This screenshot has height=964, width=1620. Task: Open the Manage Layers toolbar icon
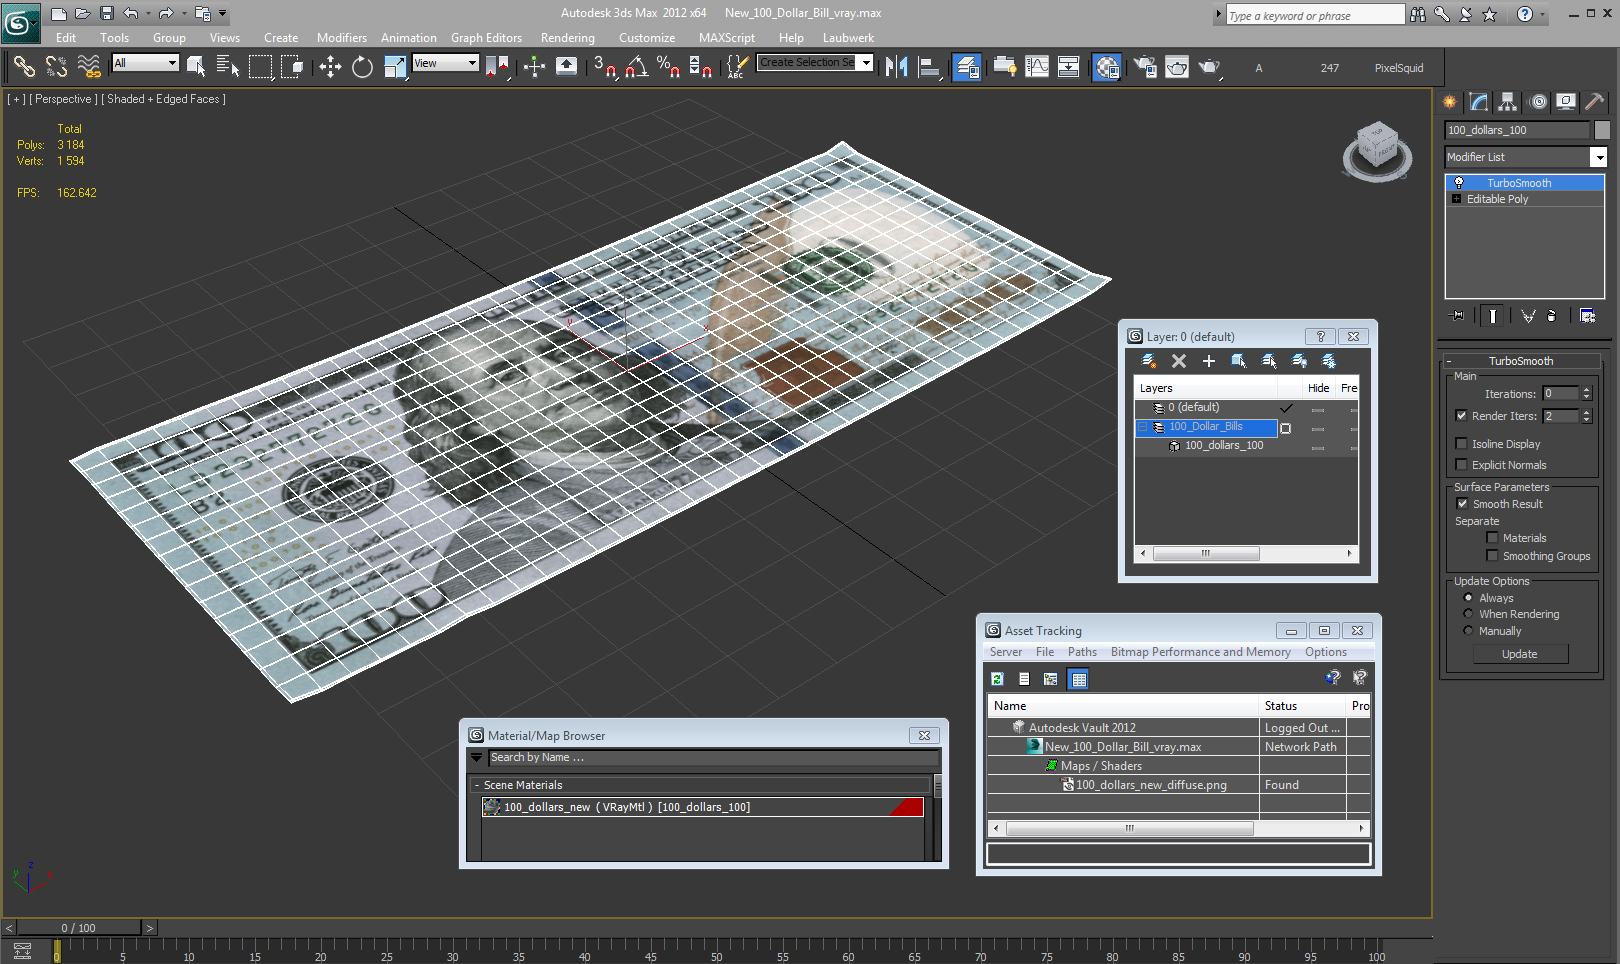tap(967, 67)
